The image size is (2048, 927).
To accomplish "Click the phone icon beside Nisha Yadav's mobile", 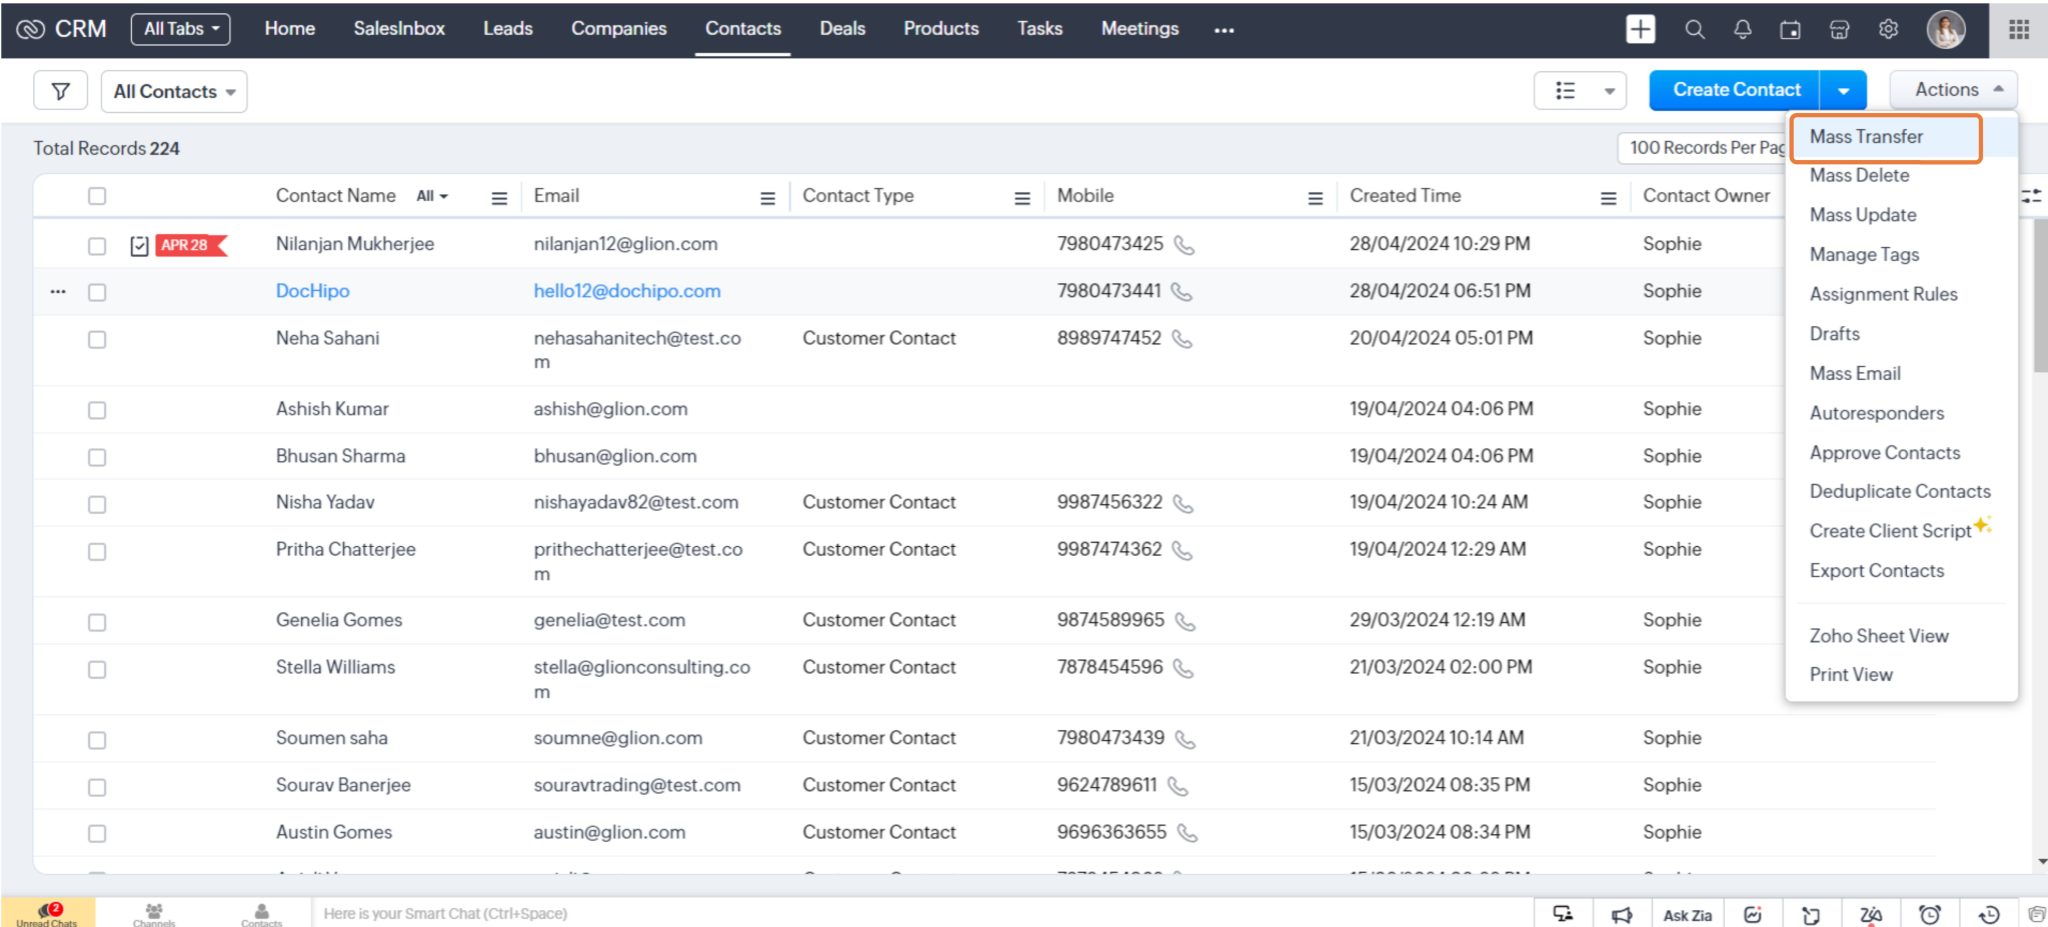I will [x=1182, y=504].
